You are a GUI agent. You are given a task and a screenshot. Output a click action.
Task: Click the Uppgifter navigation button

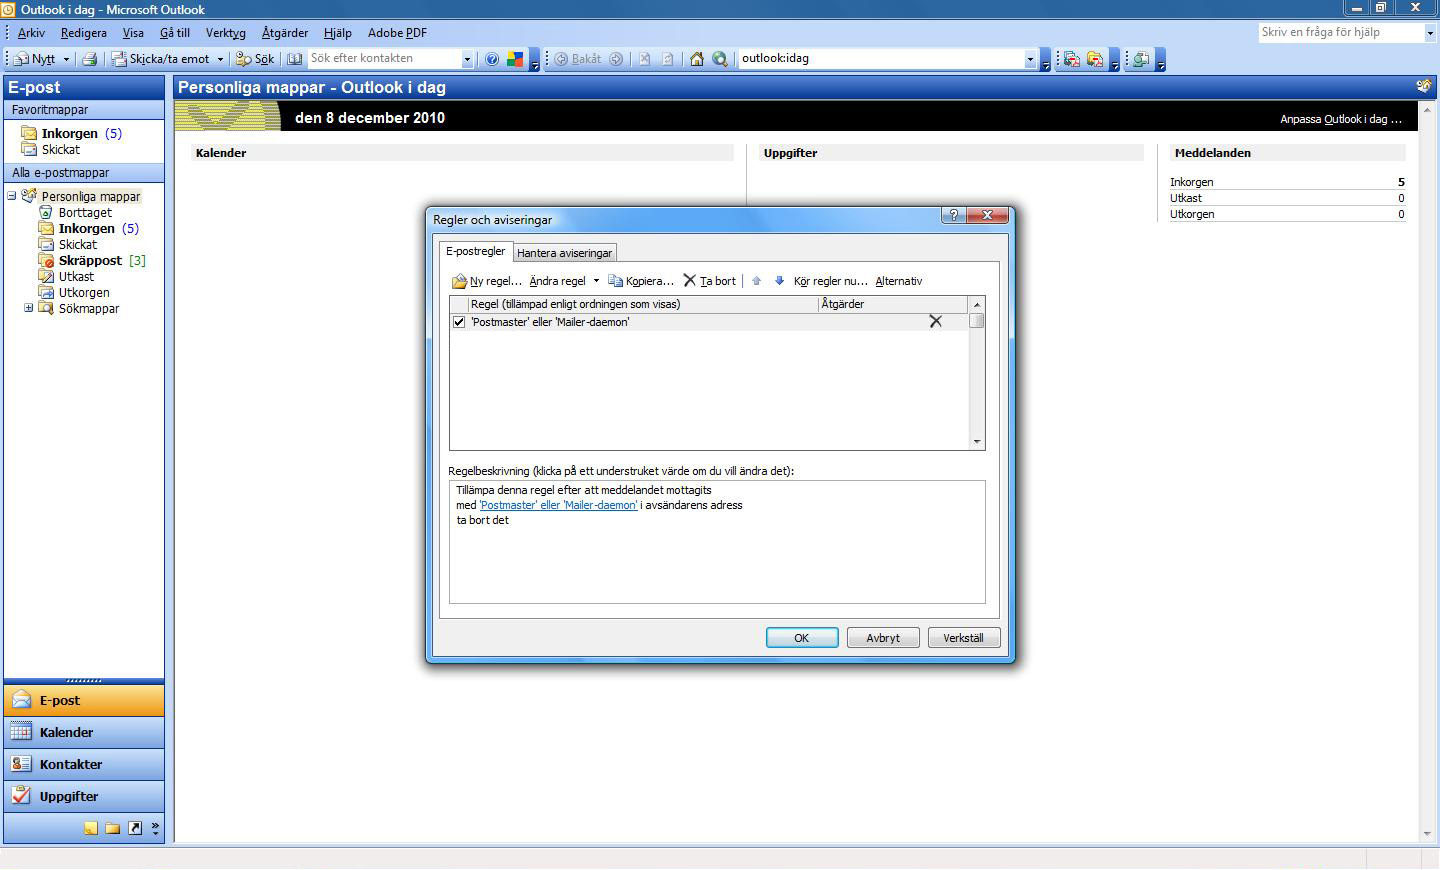[84, 796]
